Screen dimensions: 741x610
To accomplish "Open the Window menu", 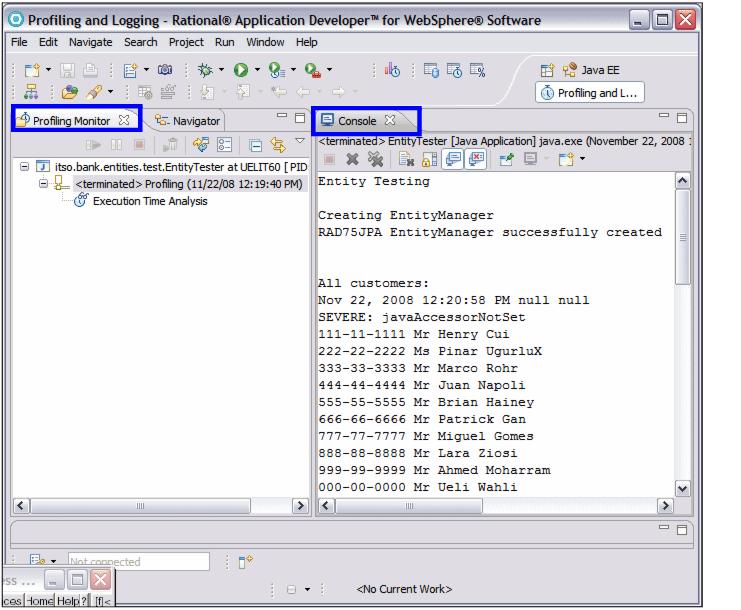I will [x=265, y=42].
